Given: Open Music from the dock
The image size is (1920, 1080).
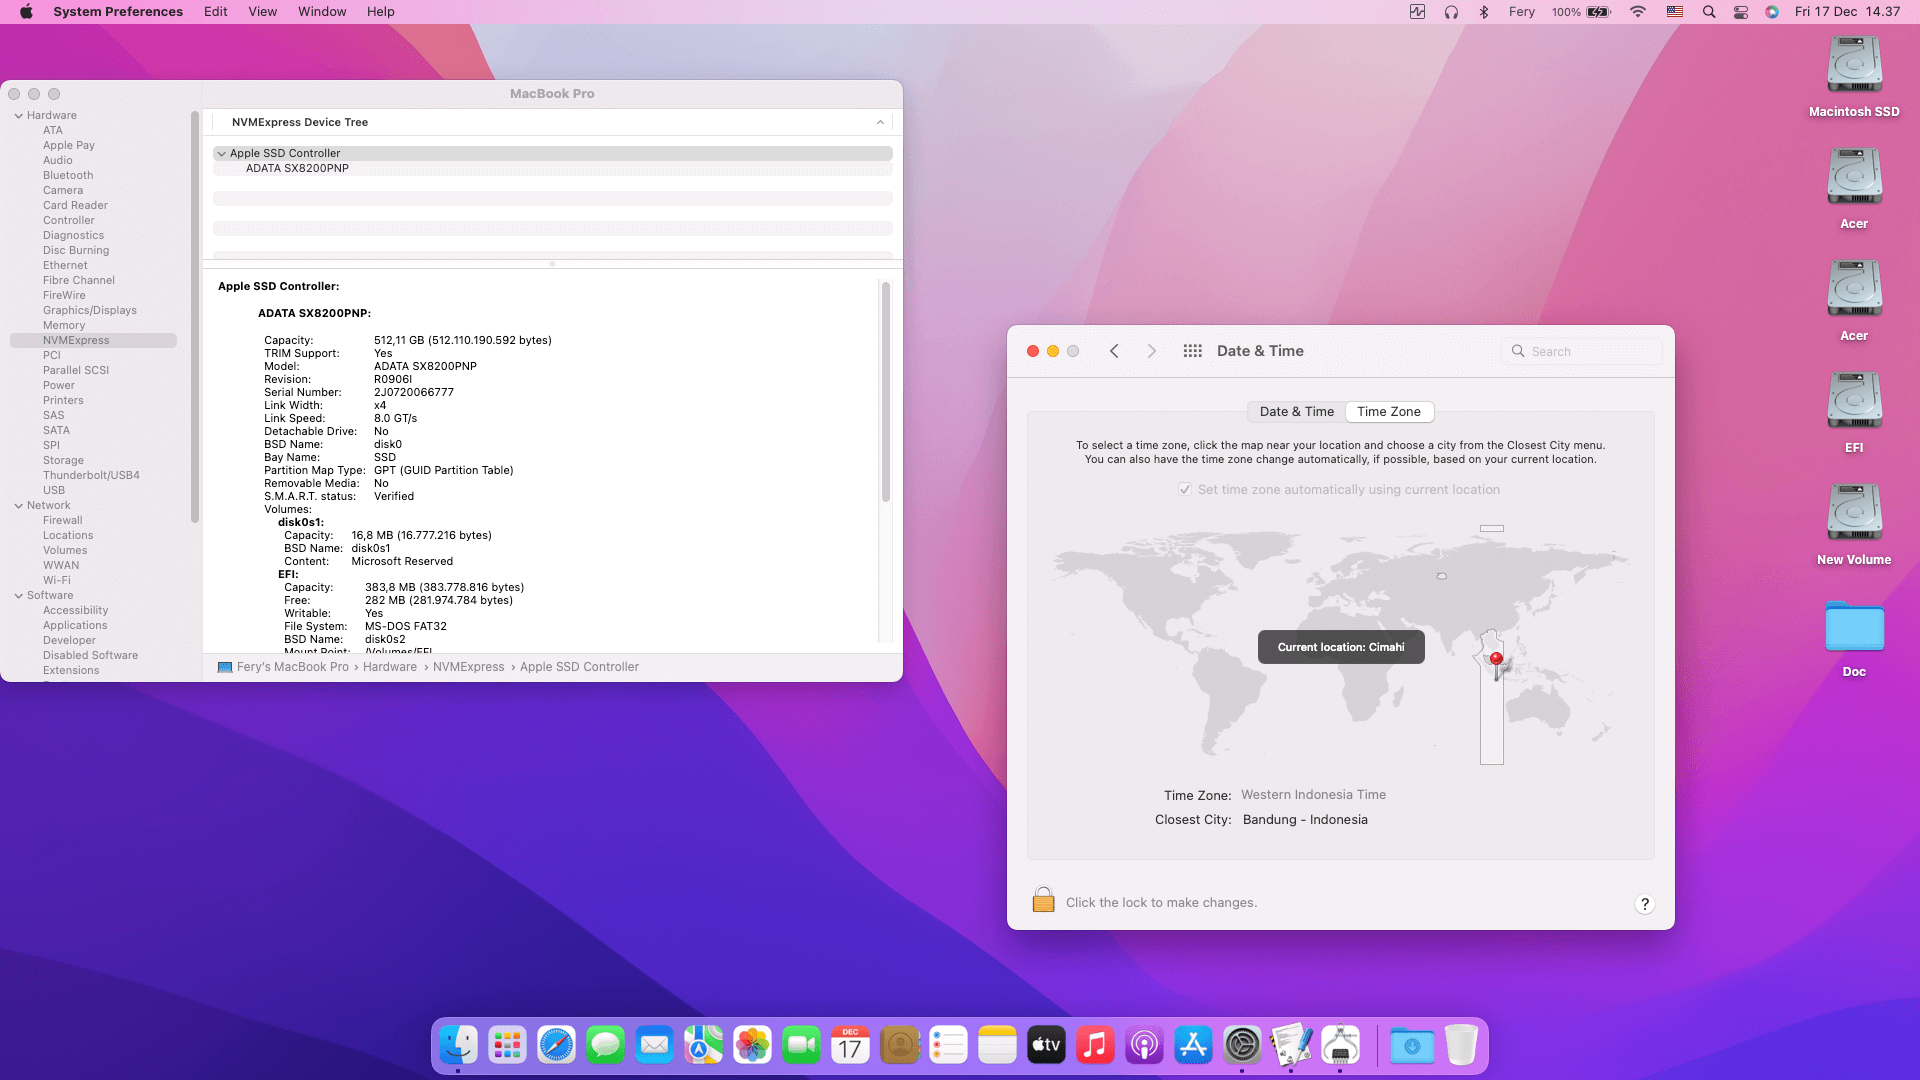Looking at the screenshot, I should [x=1096, y=1046].
